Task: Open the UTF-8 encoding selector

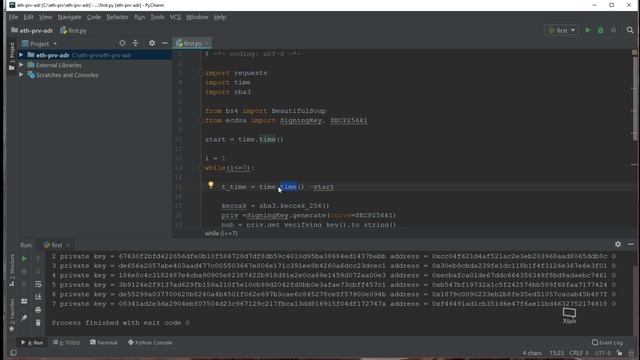Action: coord(603,353)
